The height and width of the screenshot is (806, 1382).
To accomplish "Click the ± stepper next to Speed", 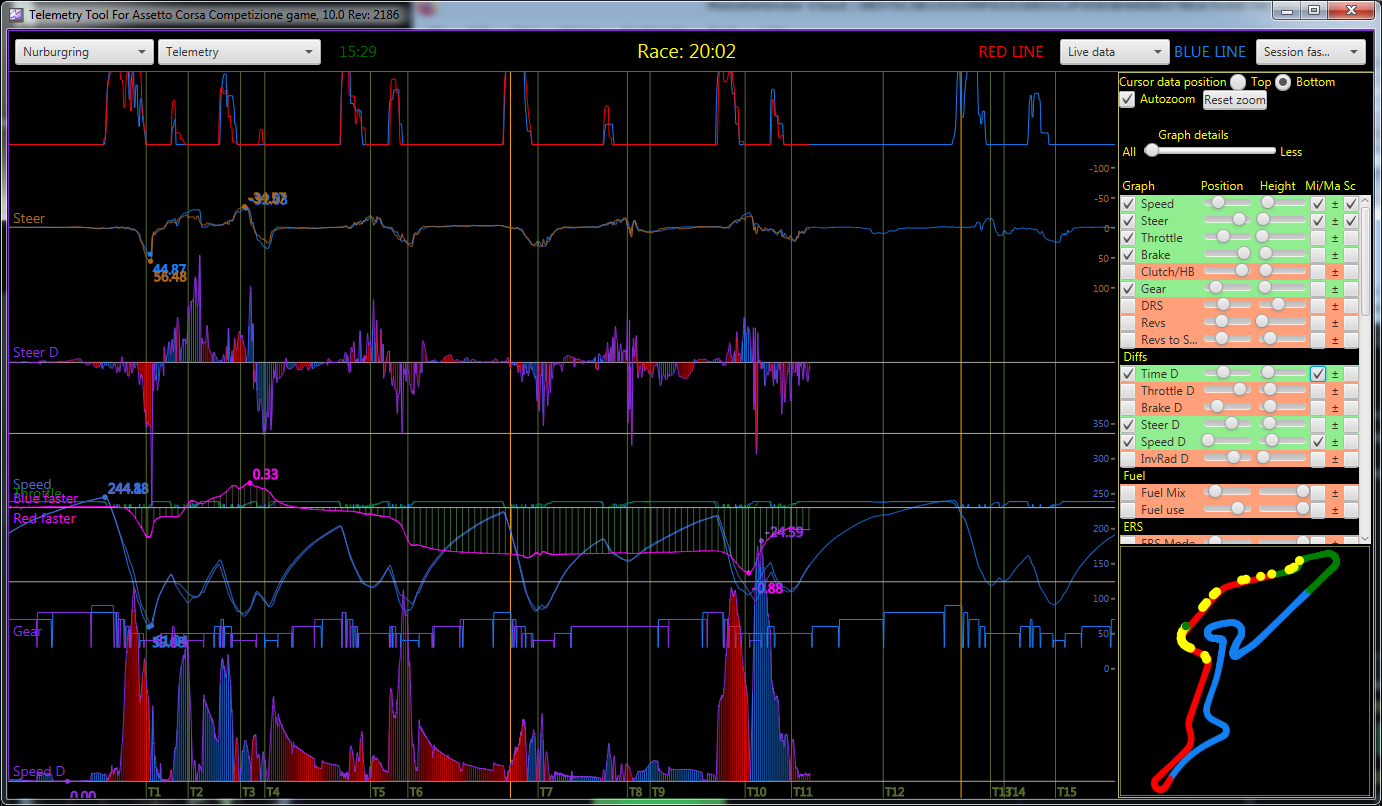I will 1334,203.
